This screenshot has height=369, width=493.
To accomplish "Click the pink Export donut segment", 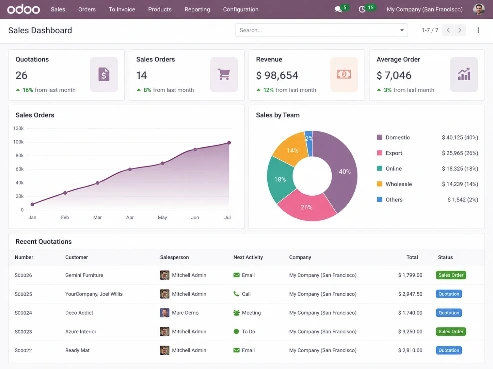I will [x=306, y=207].
